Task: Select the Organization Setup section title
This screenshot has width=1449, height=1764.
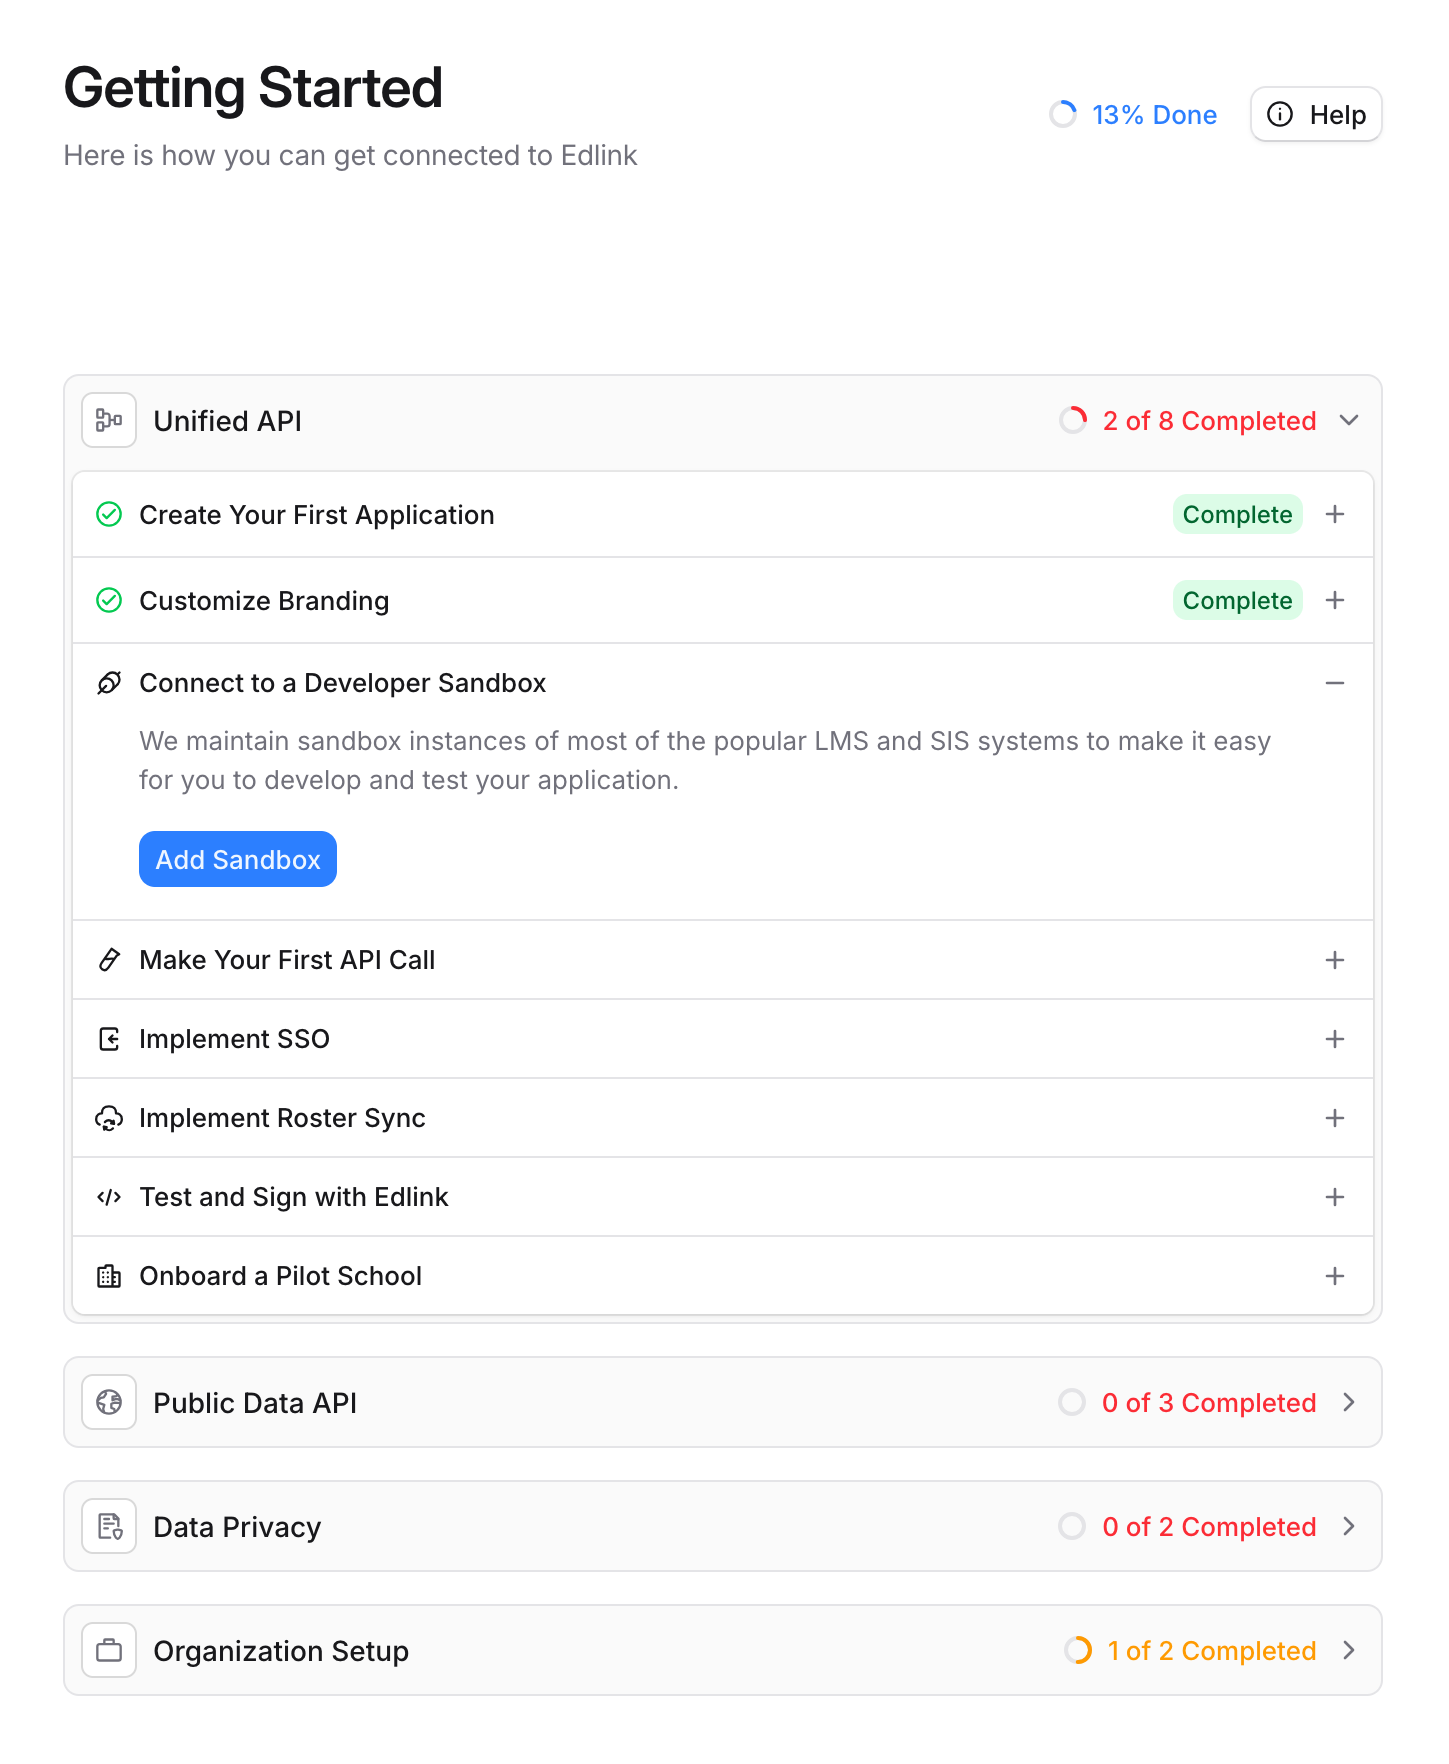Action: pos(281,1651)
